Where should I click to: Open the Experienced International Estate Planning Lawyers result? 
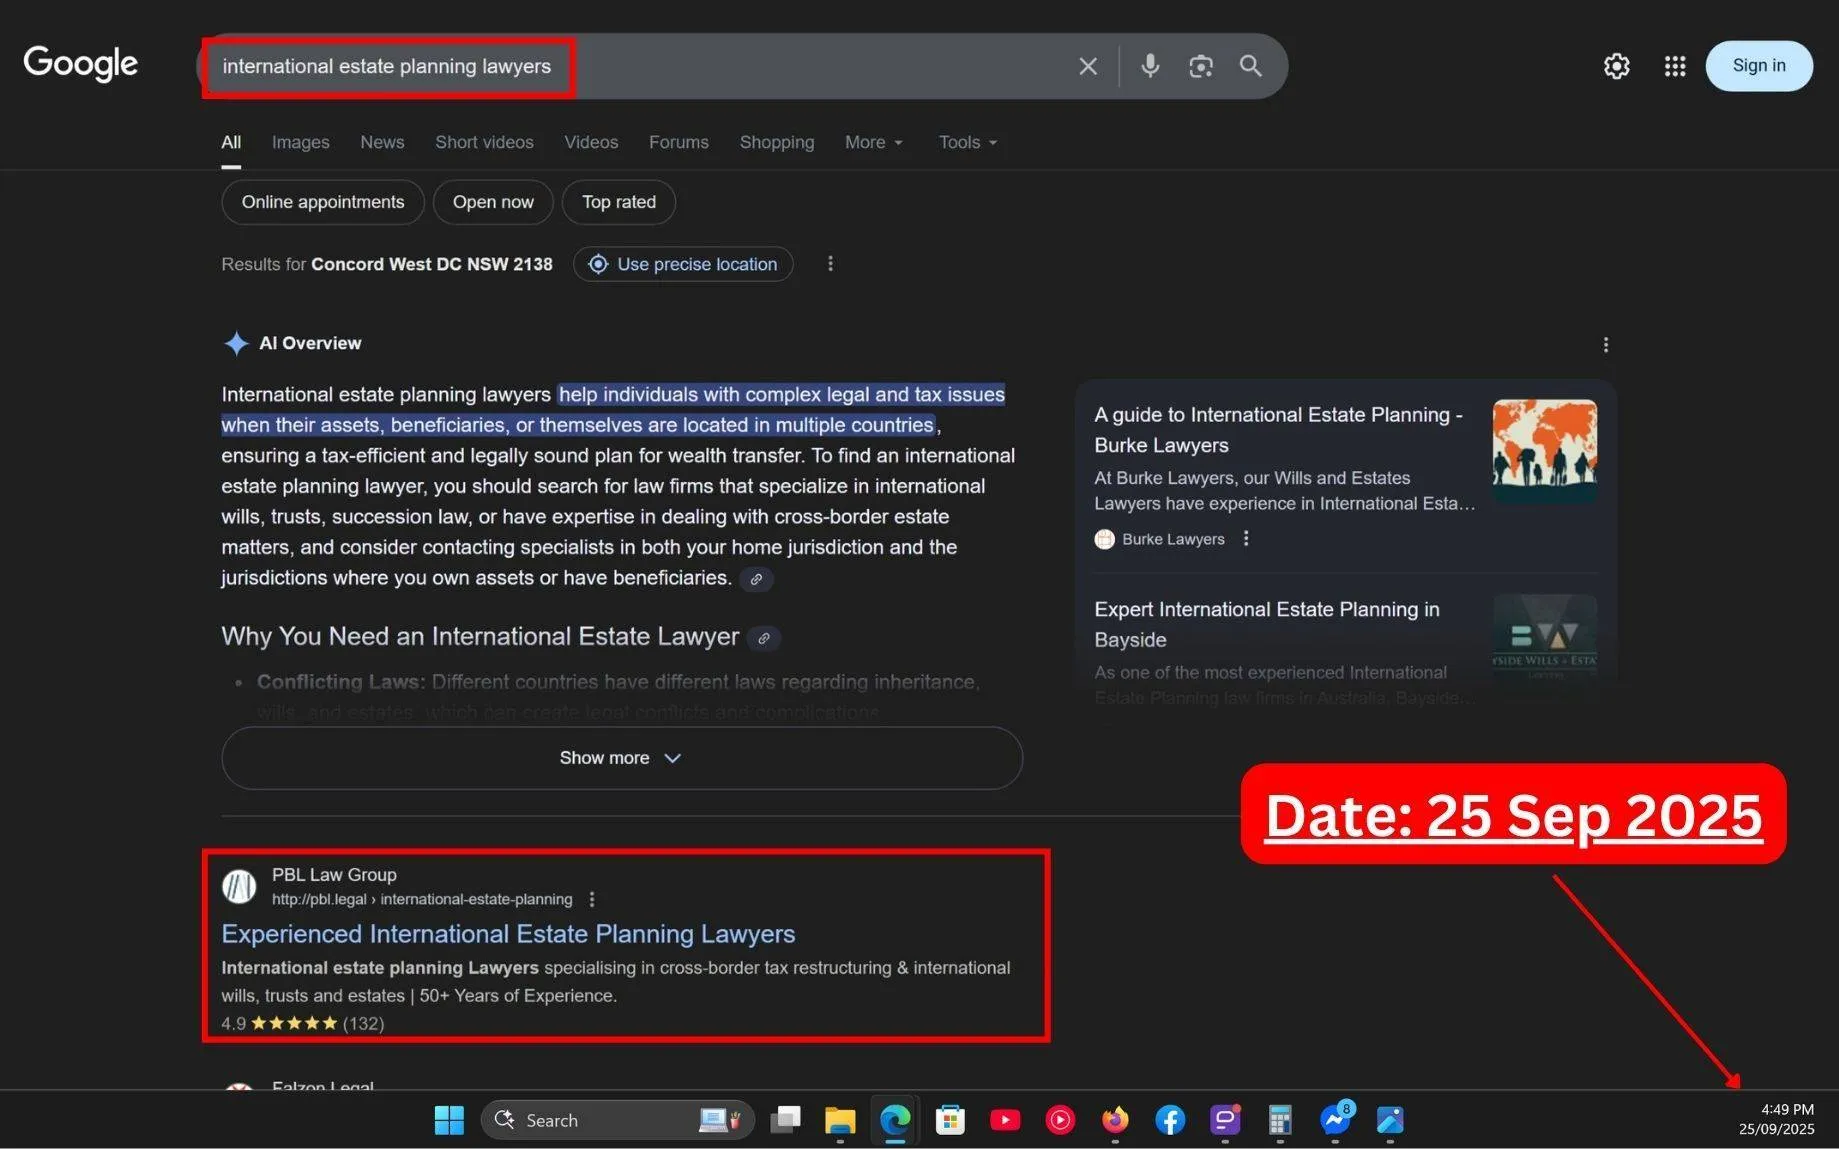[508, 933]
